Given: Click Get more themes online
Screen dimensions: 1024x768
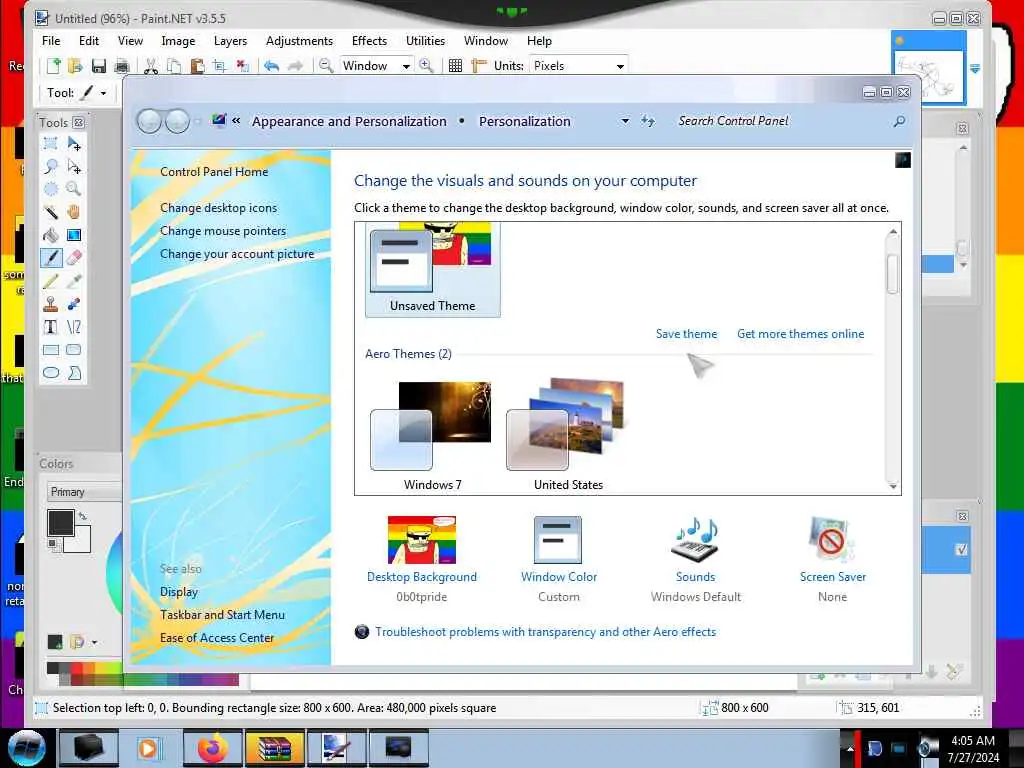Looking at the screenshot, I should [x=801, y=334].
